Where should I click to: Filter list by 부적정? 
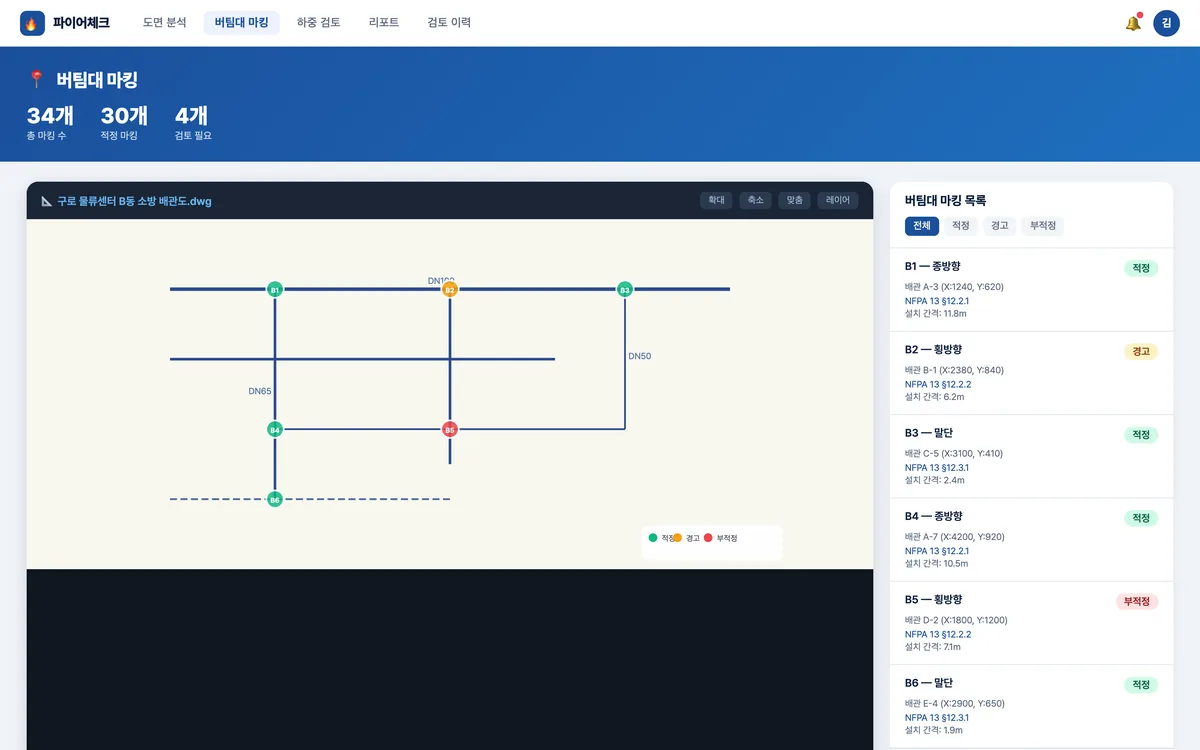pos(1043,226)
